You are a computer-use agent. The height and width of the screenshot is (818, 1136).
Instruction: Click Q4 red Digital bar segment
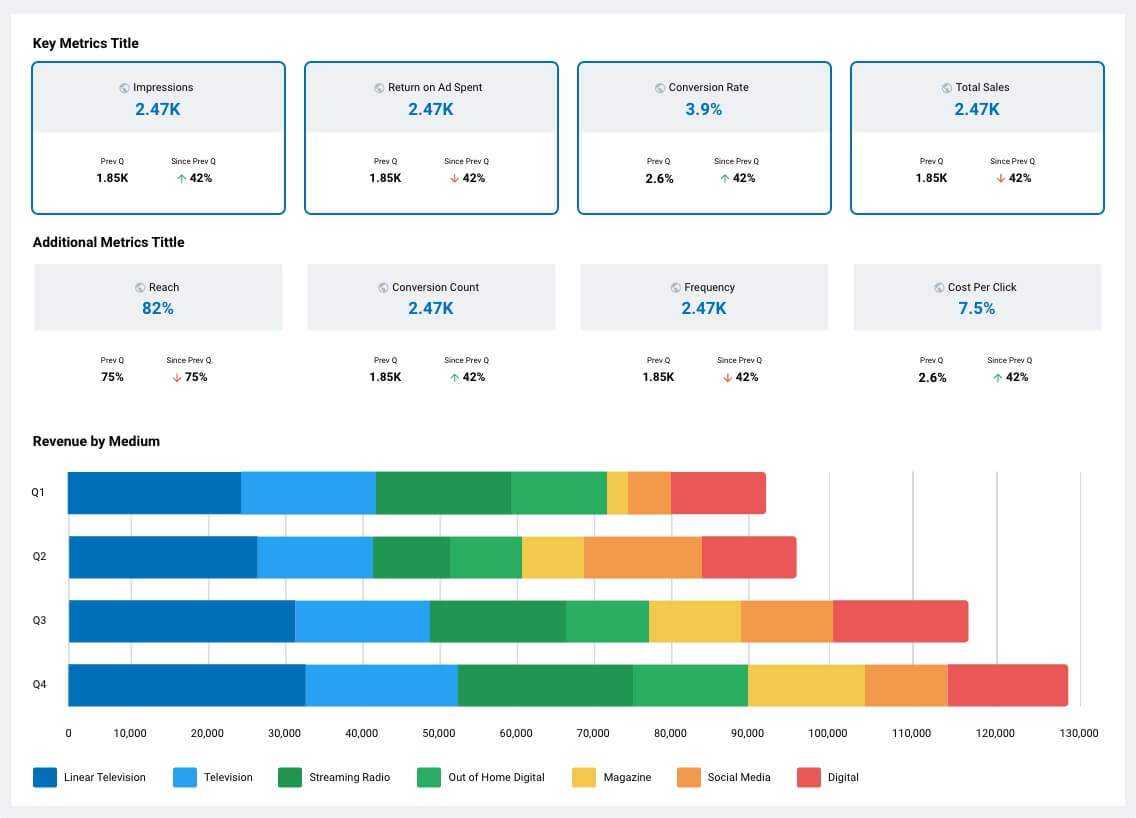[1008, 685]
